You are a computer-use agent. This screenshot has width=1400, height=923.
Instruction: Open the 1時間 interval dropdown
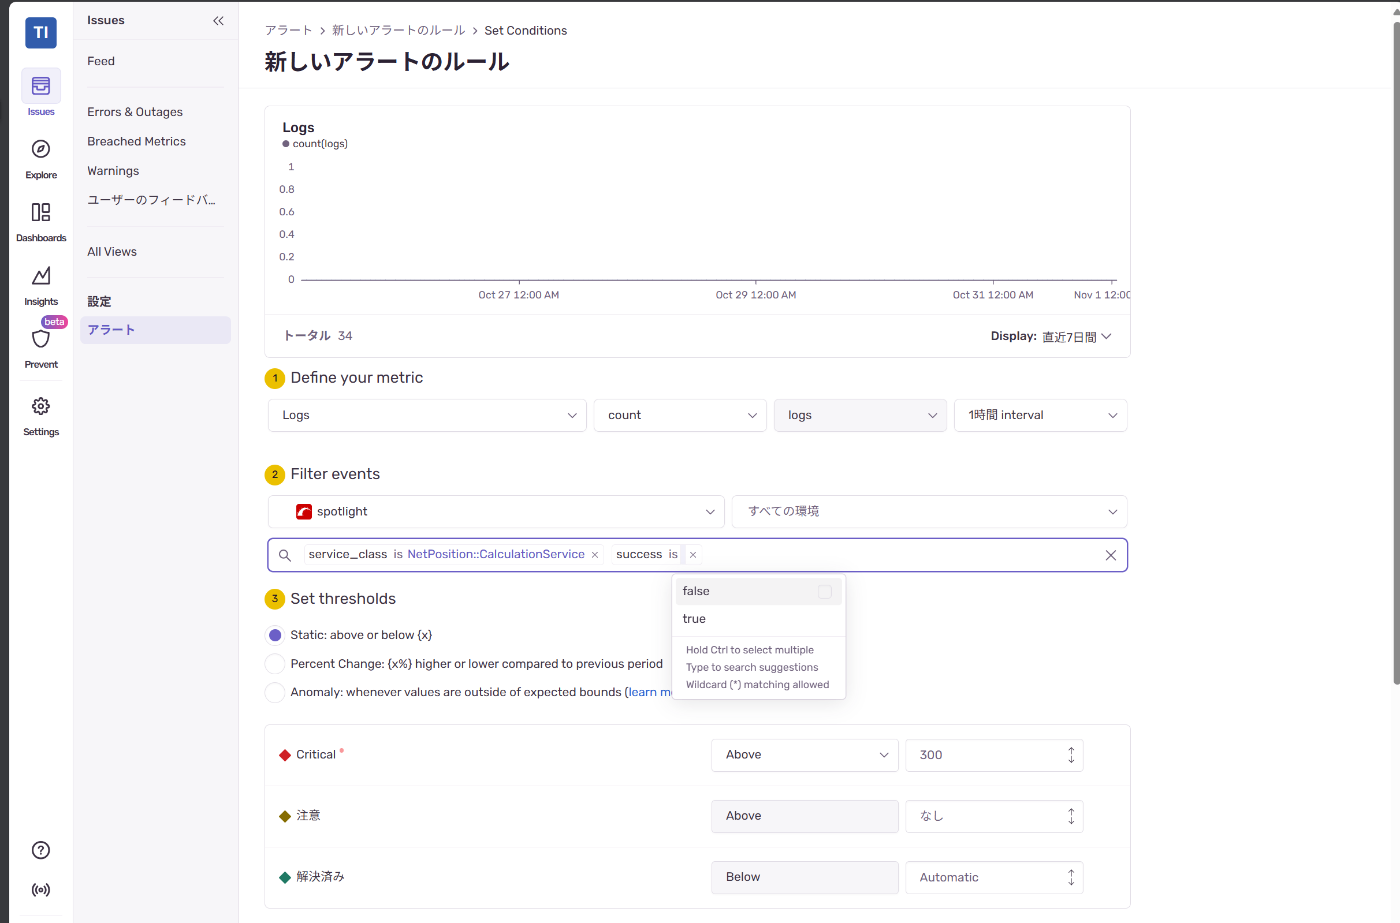pyautogui.click(x=1040, y=415)
